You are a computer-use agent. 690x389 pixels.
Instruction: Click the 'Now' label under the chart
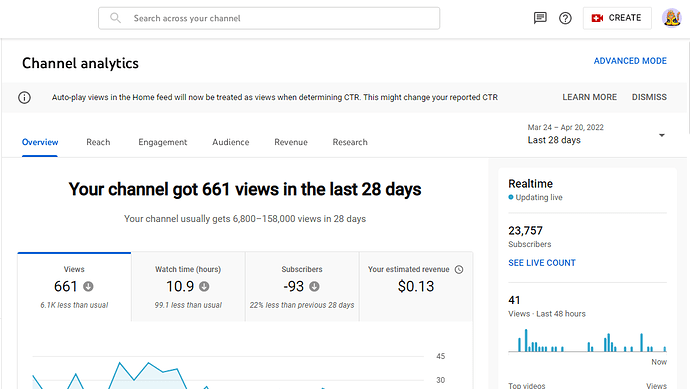pos(659,362)
